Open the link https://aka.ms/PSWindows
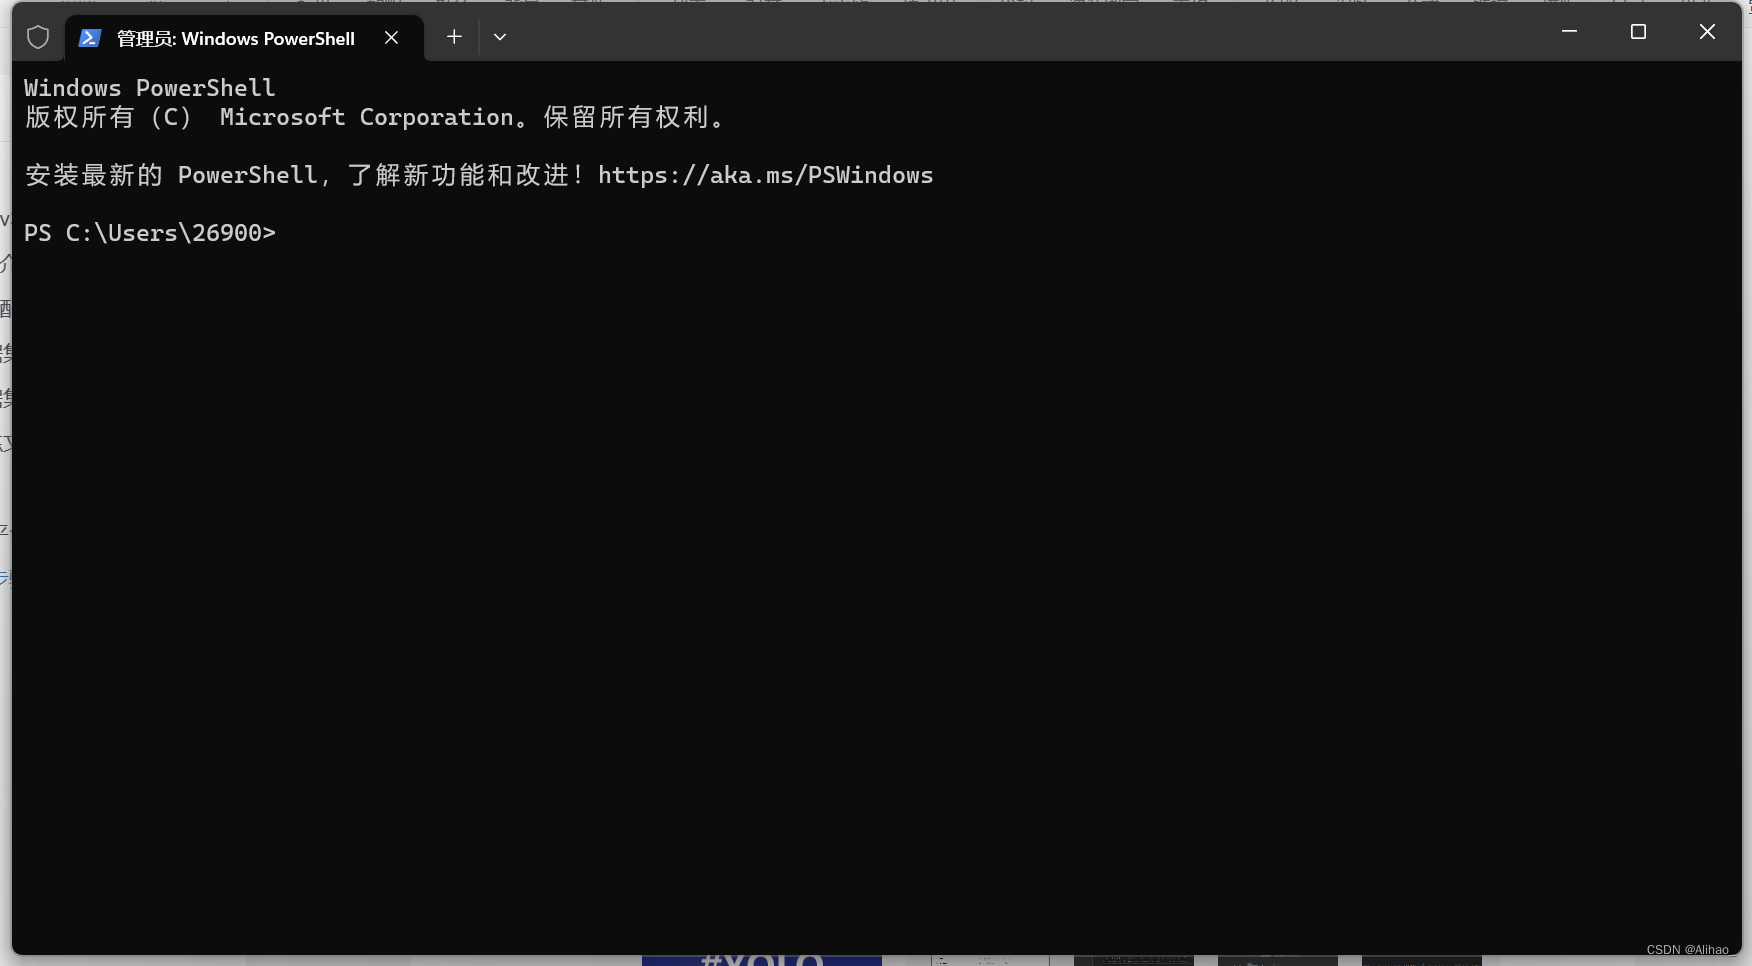Screen dimensions: 1752x966 point(765,175)
